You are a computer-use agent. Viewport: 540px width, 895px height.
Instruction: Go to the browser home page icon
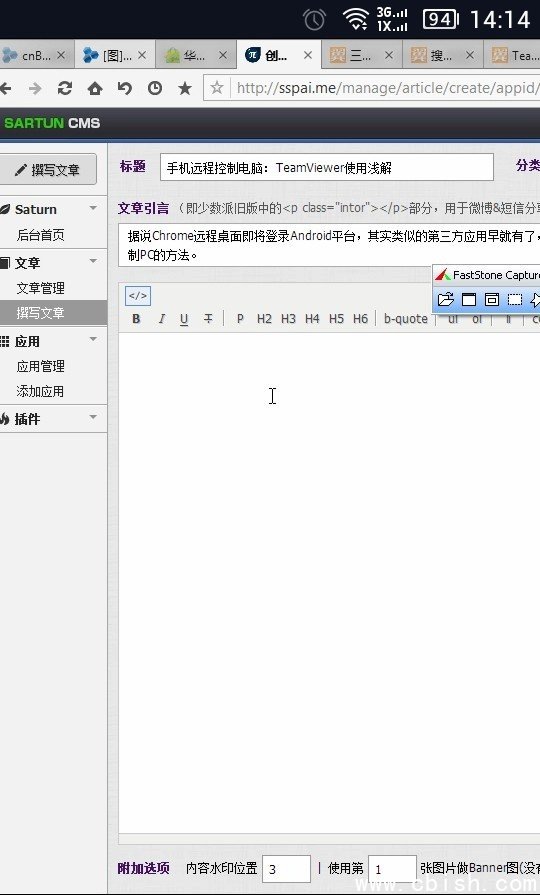[x=95, y=88]
